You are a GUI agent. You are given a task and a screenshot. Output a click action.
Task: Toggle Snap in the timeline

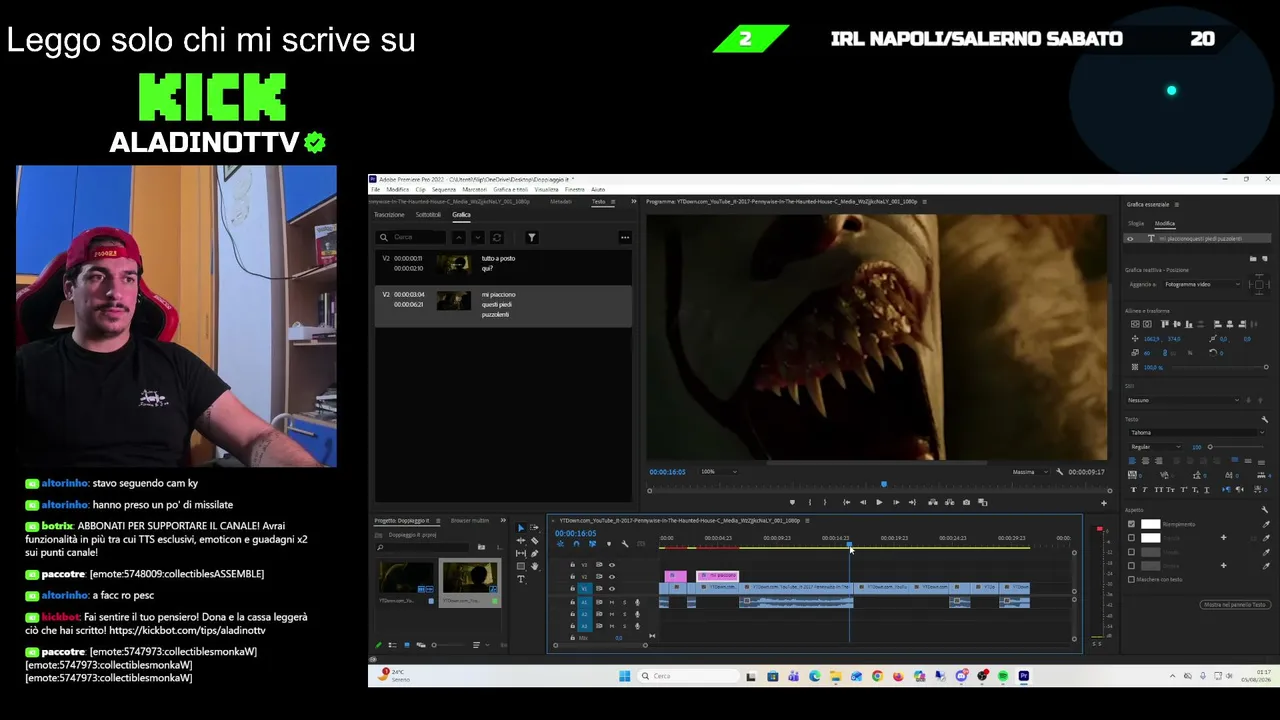tap(576, 544)
